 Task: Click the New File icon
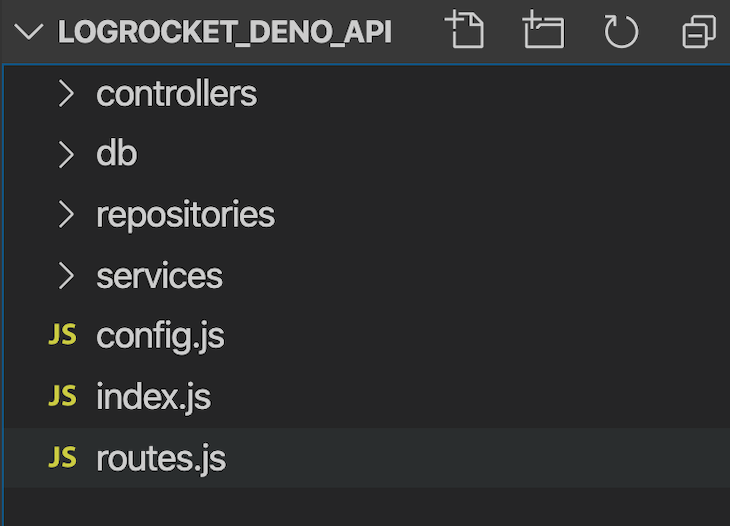[x=465, y=30]
